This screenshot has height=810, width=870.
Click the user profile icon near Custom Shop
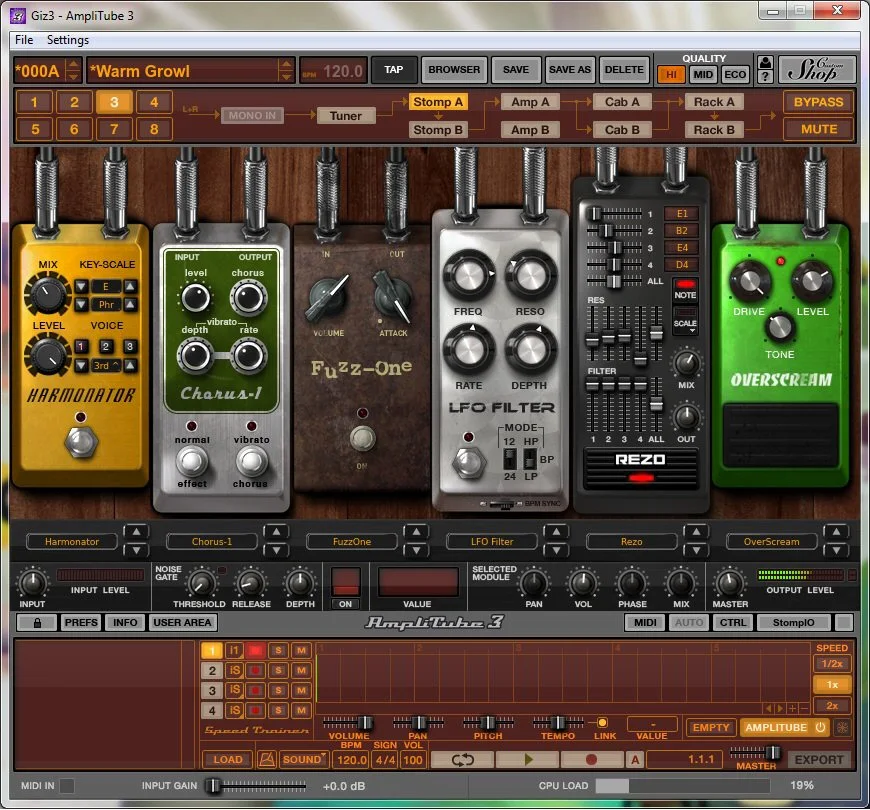pyautogui.click(x=765, y=62)
